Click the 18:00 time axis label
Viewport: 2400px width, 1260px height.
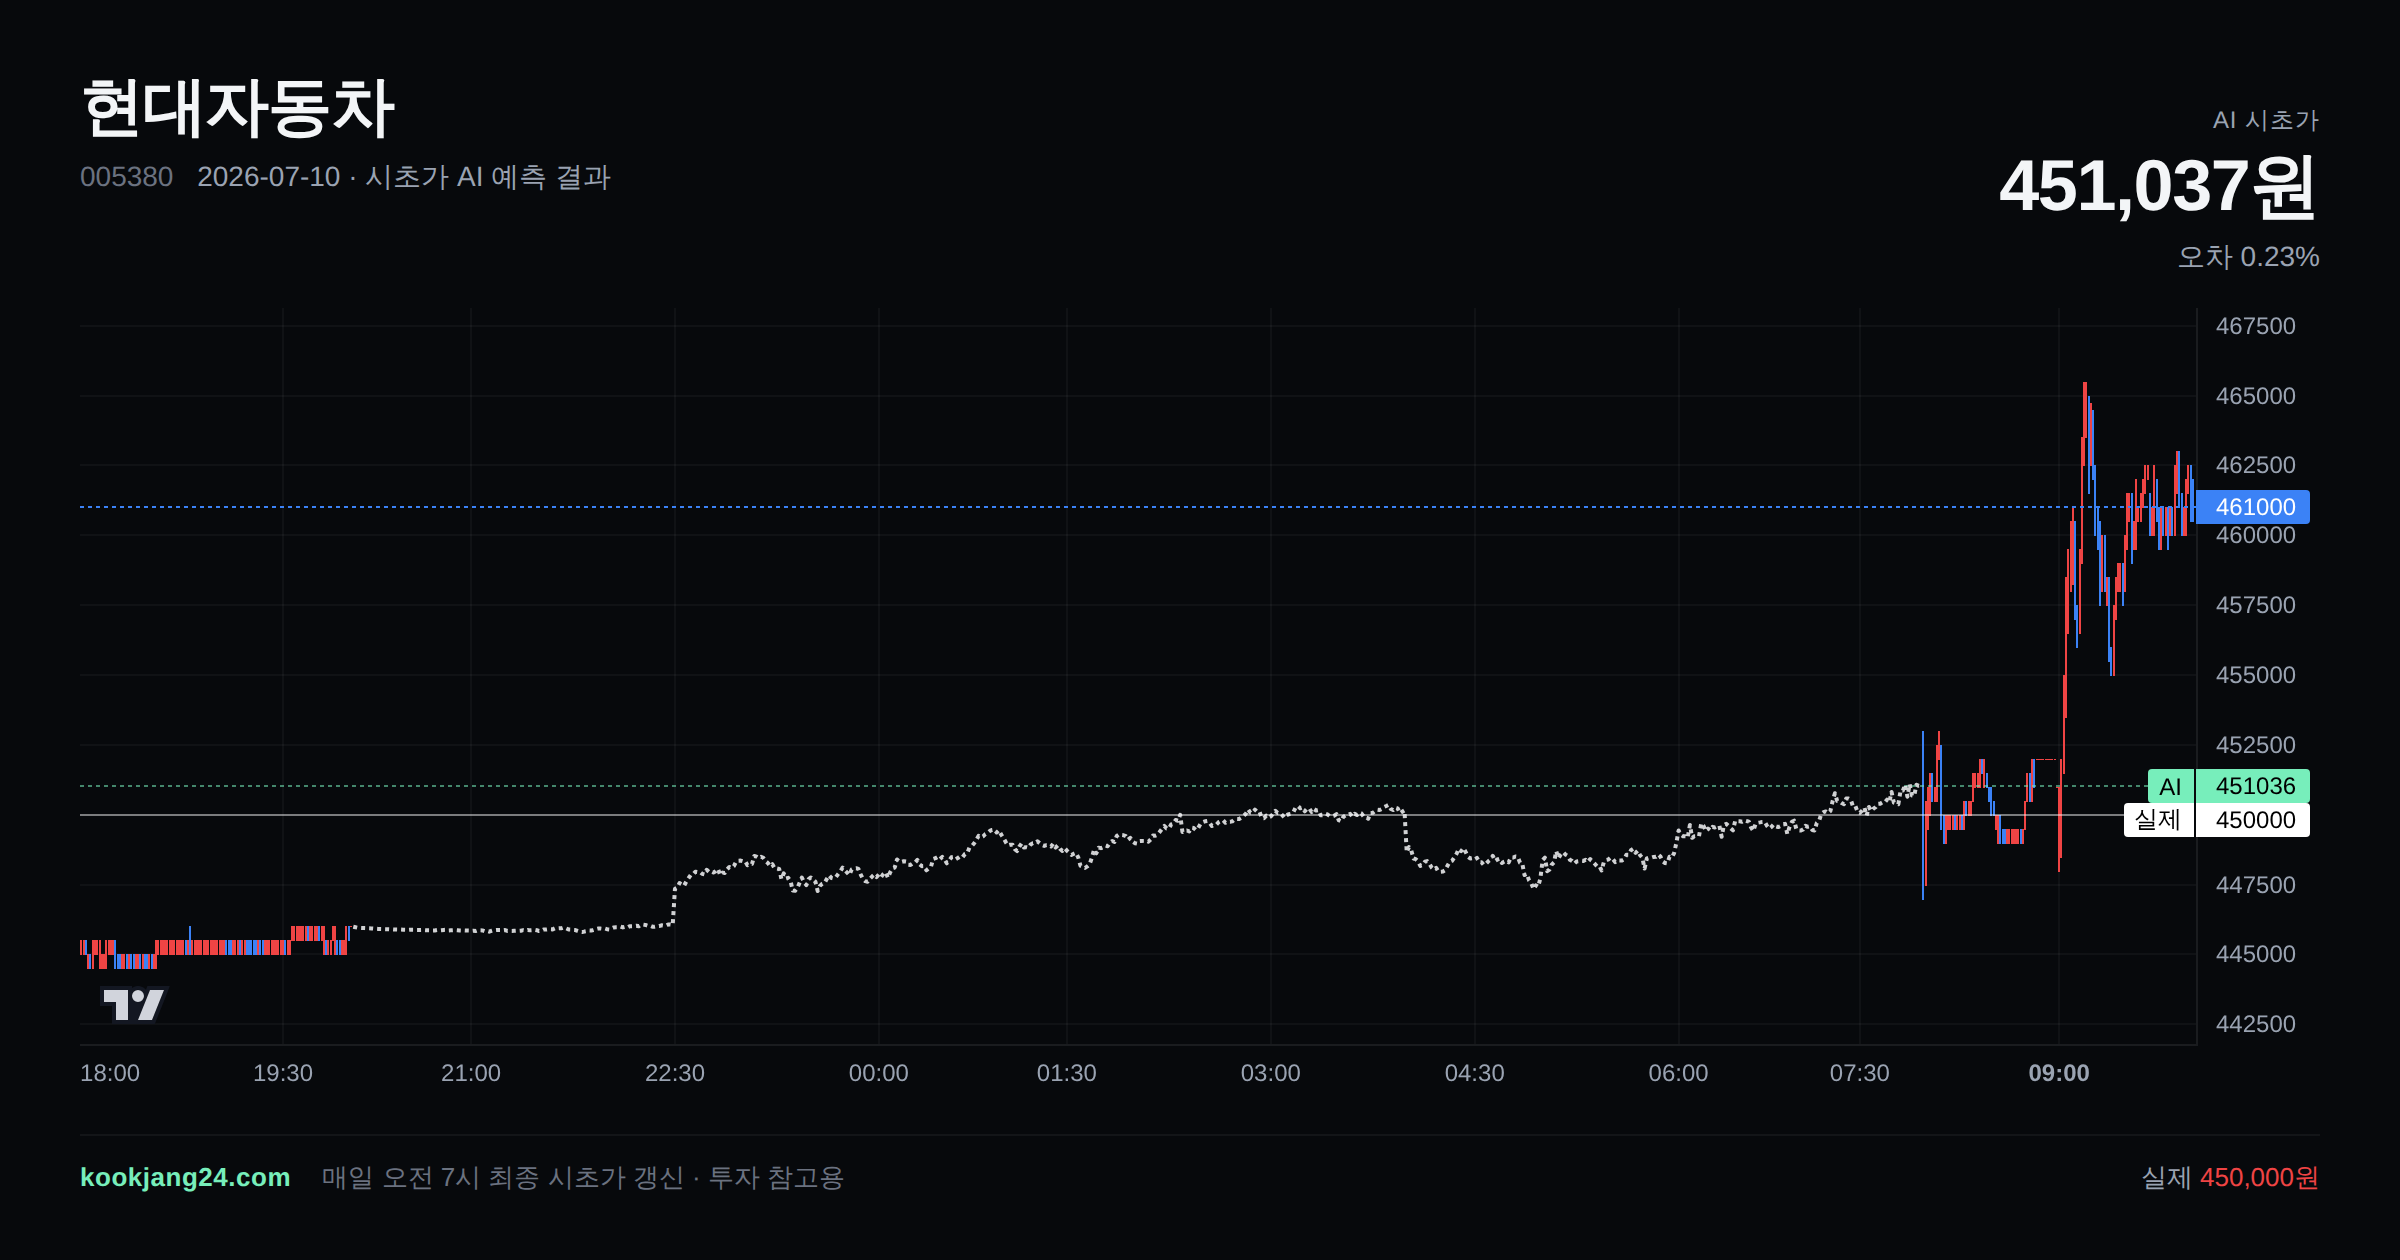point(110,1073)
